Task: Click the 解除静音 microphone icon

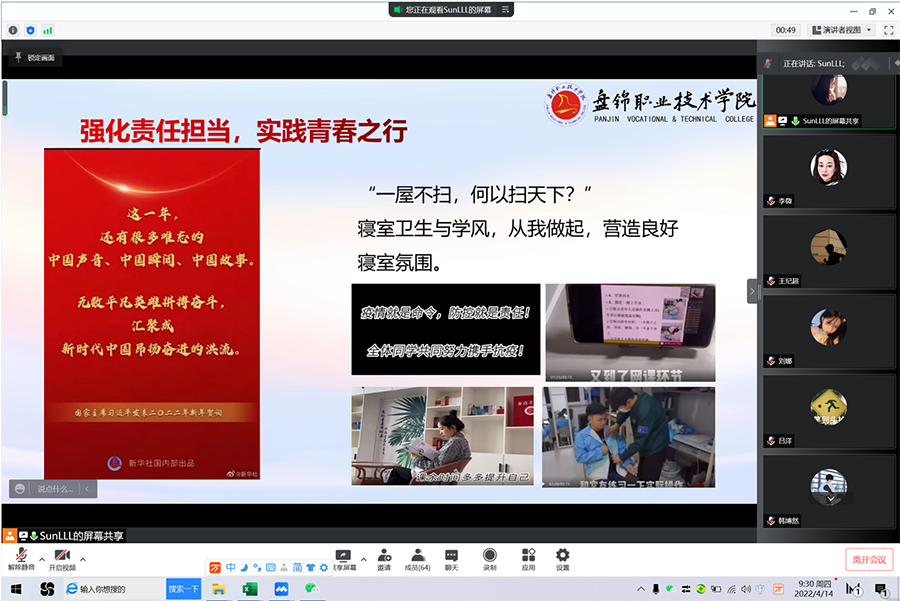Action: point(21,555)
